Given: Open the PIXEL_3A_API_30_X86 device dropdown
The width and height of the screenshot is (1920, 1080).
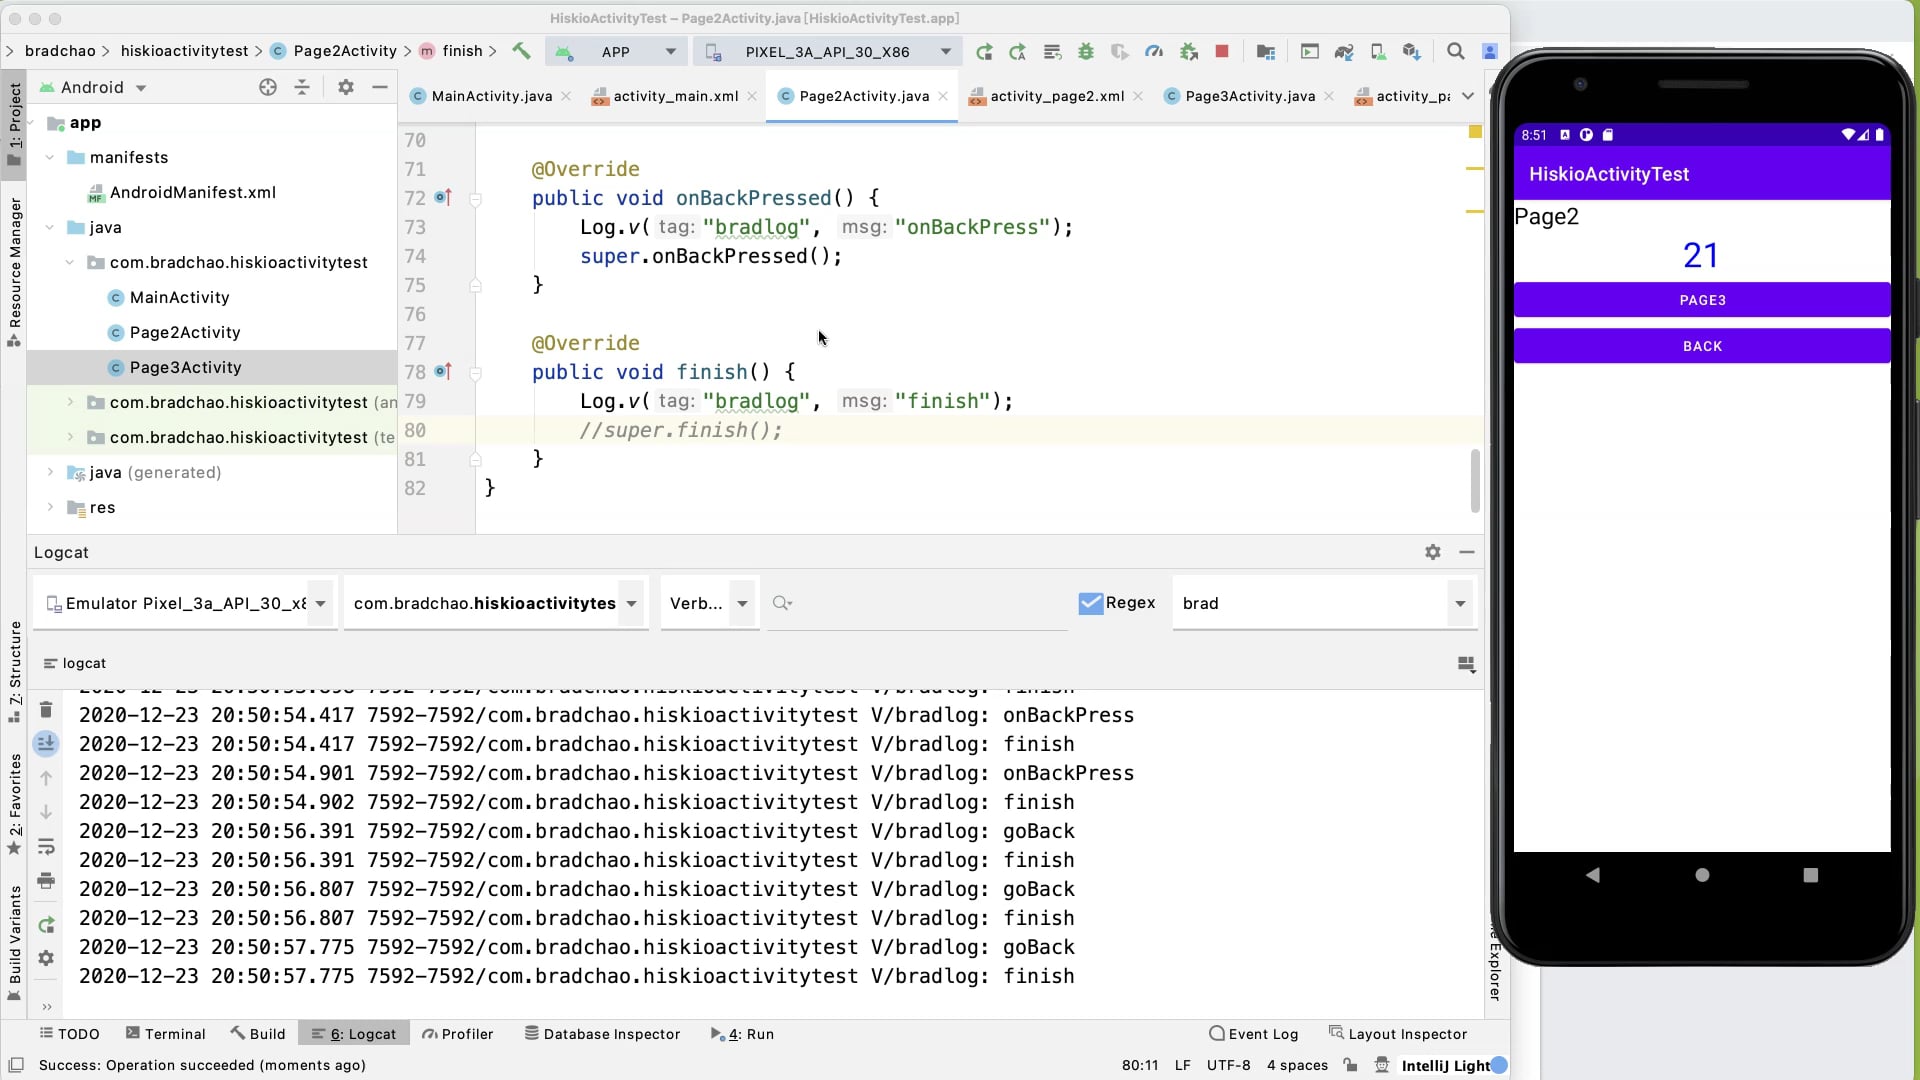Looking at the screenshot, I should pos(828,51).
